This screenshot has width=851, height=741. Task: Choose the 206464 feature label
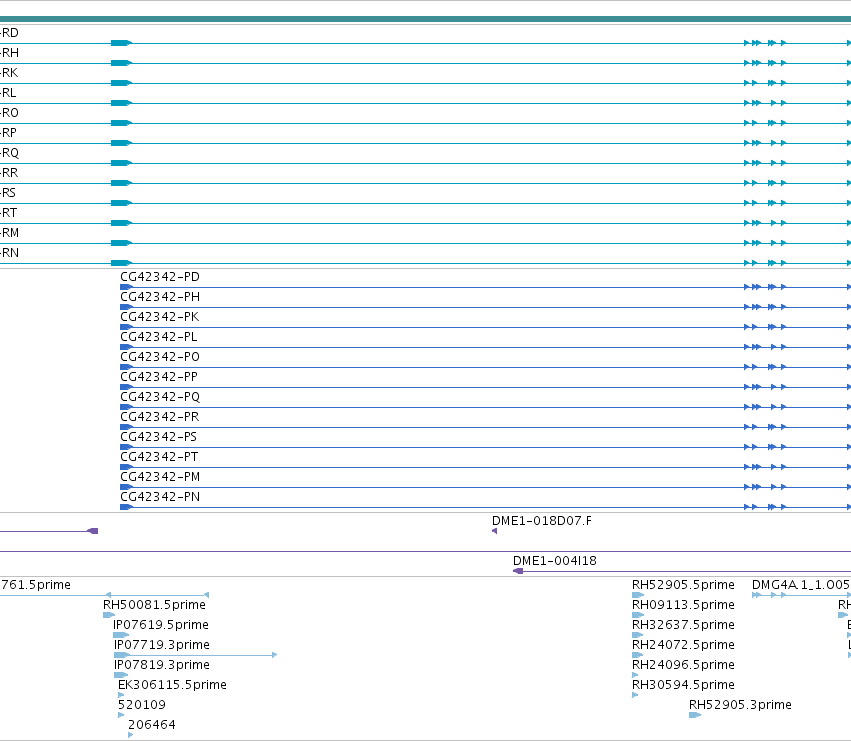pos(152,725)
